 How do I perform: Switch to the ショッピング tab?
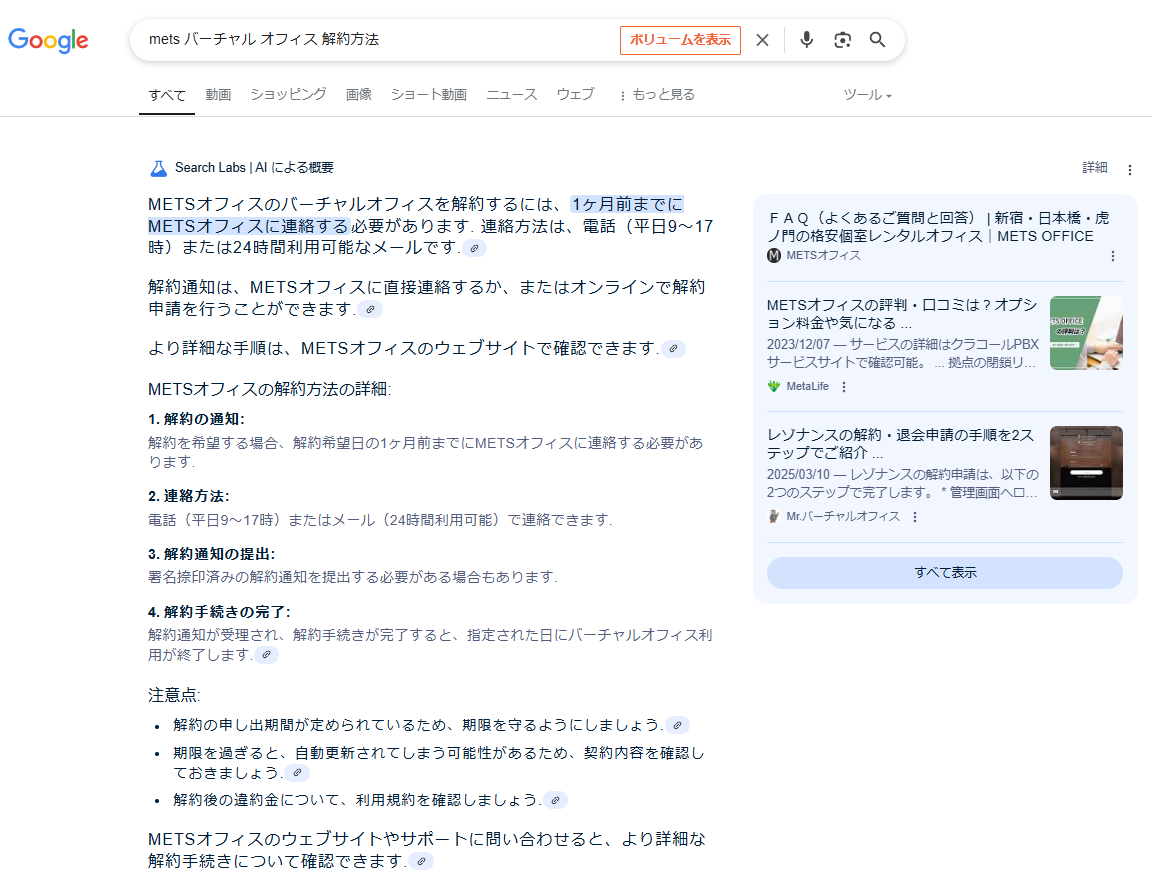pyautogui.click(x=288, y=95)
